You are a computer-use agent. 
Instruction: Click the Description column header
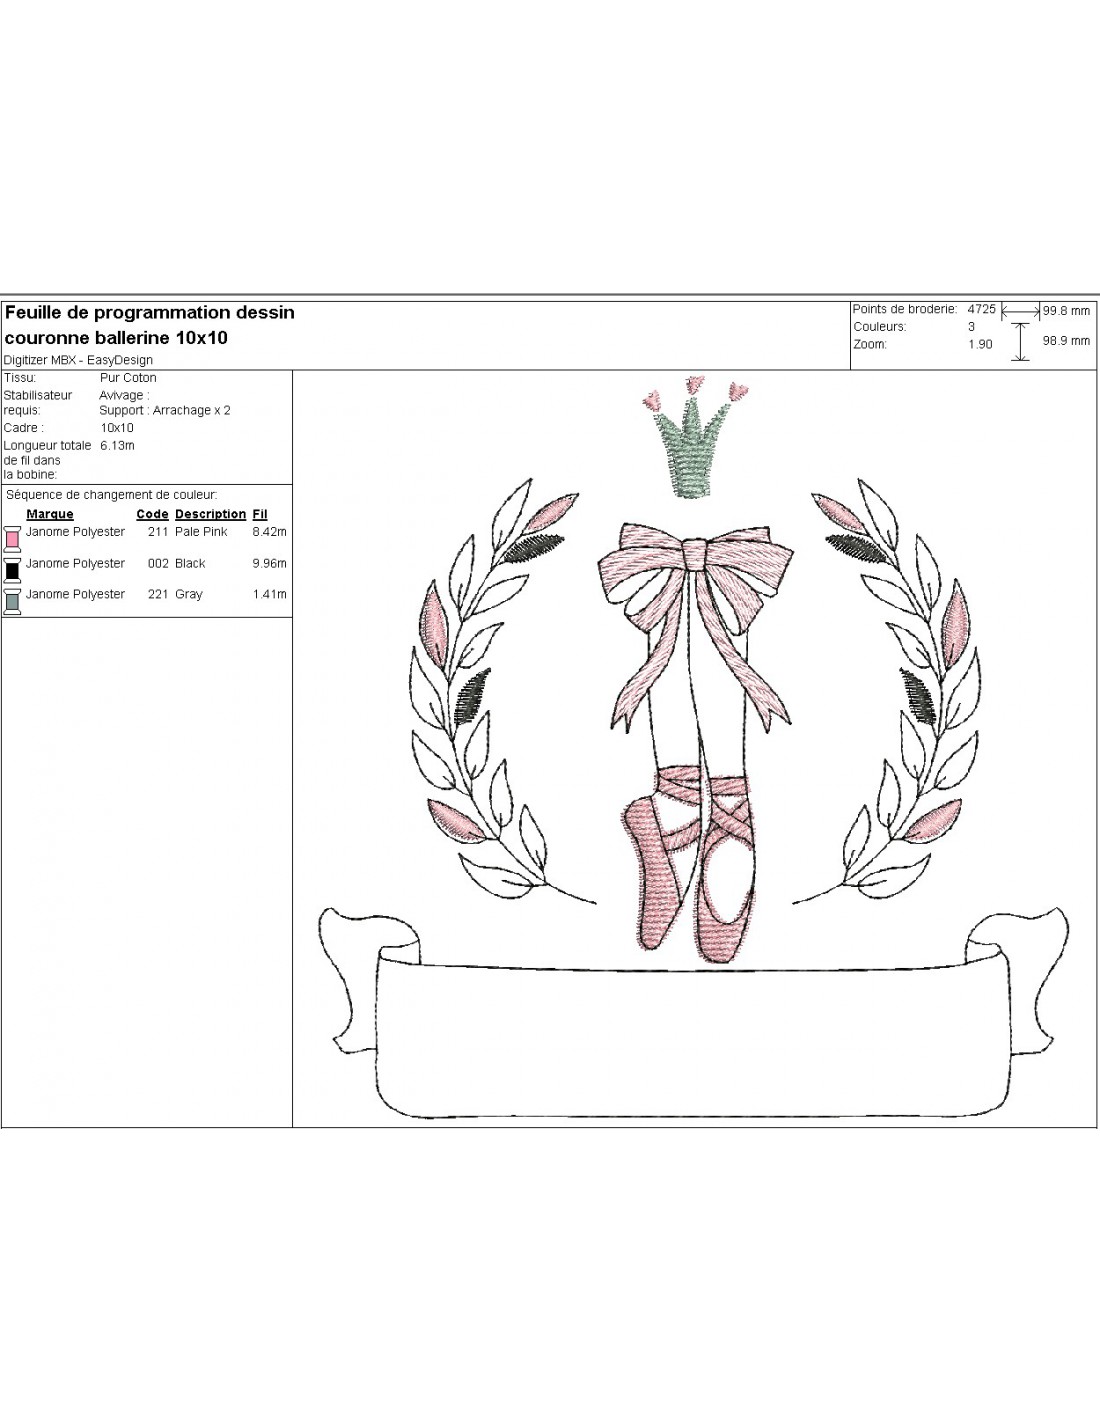pyautogui.click(x=210, y=514)
